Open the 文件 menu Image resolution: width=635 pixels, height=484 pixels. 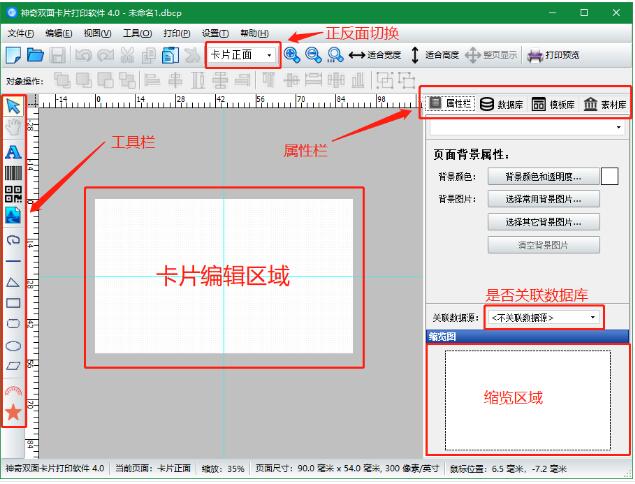coord(20,33)
